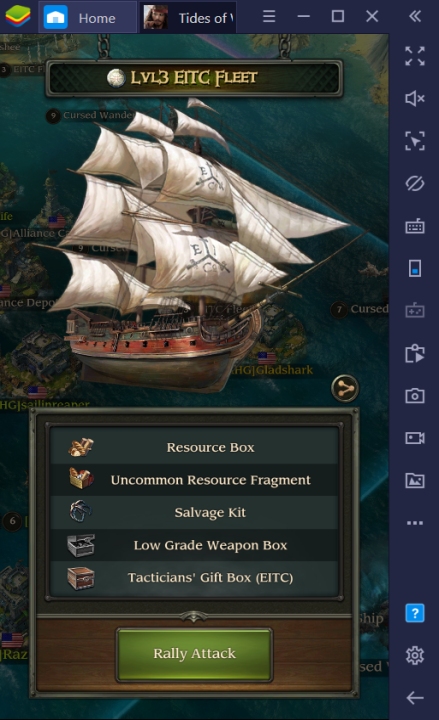The height and width of the screenshot is (720, 439).
Task: Unmute sound with the speaker icon
Action: point(415,98)
